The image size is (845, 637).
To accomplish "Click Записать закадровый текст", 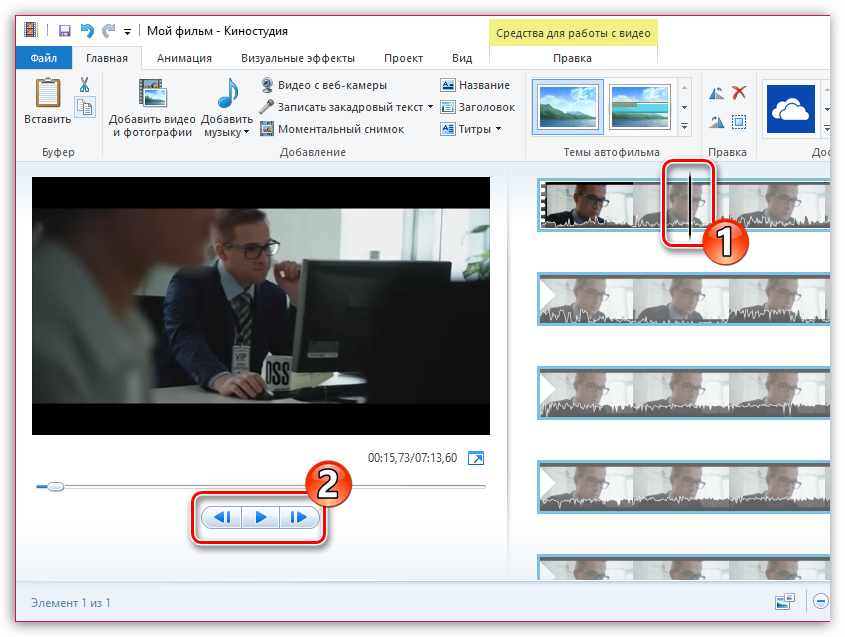I will click(x=343, y=107).
